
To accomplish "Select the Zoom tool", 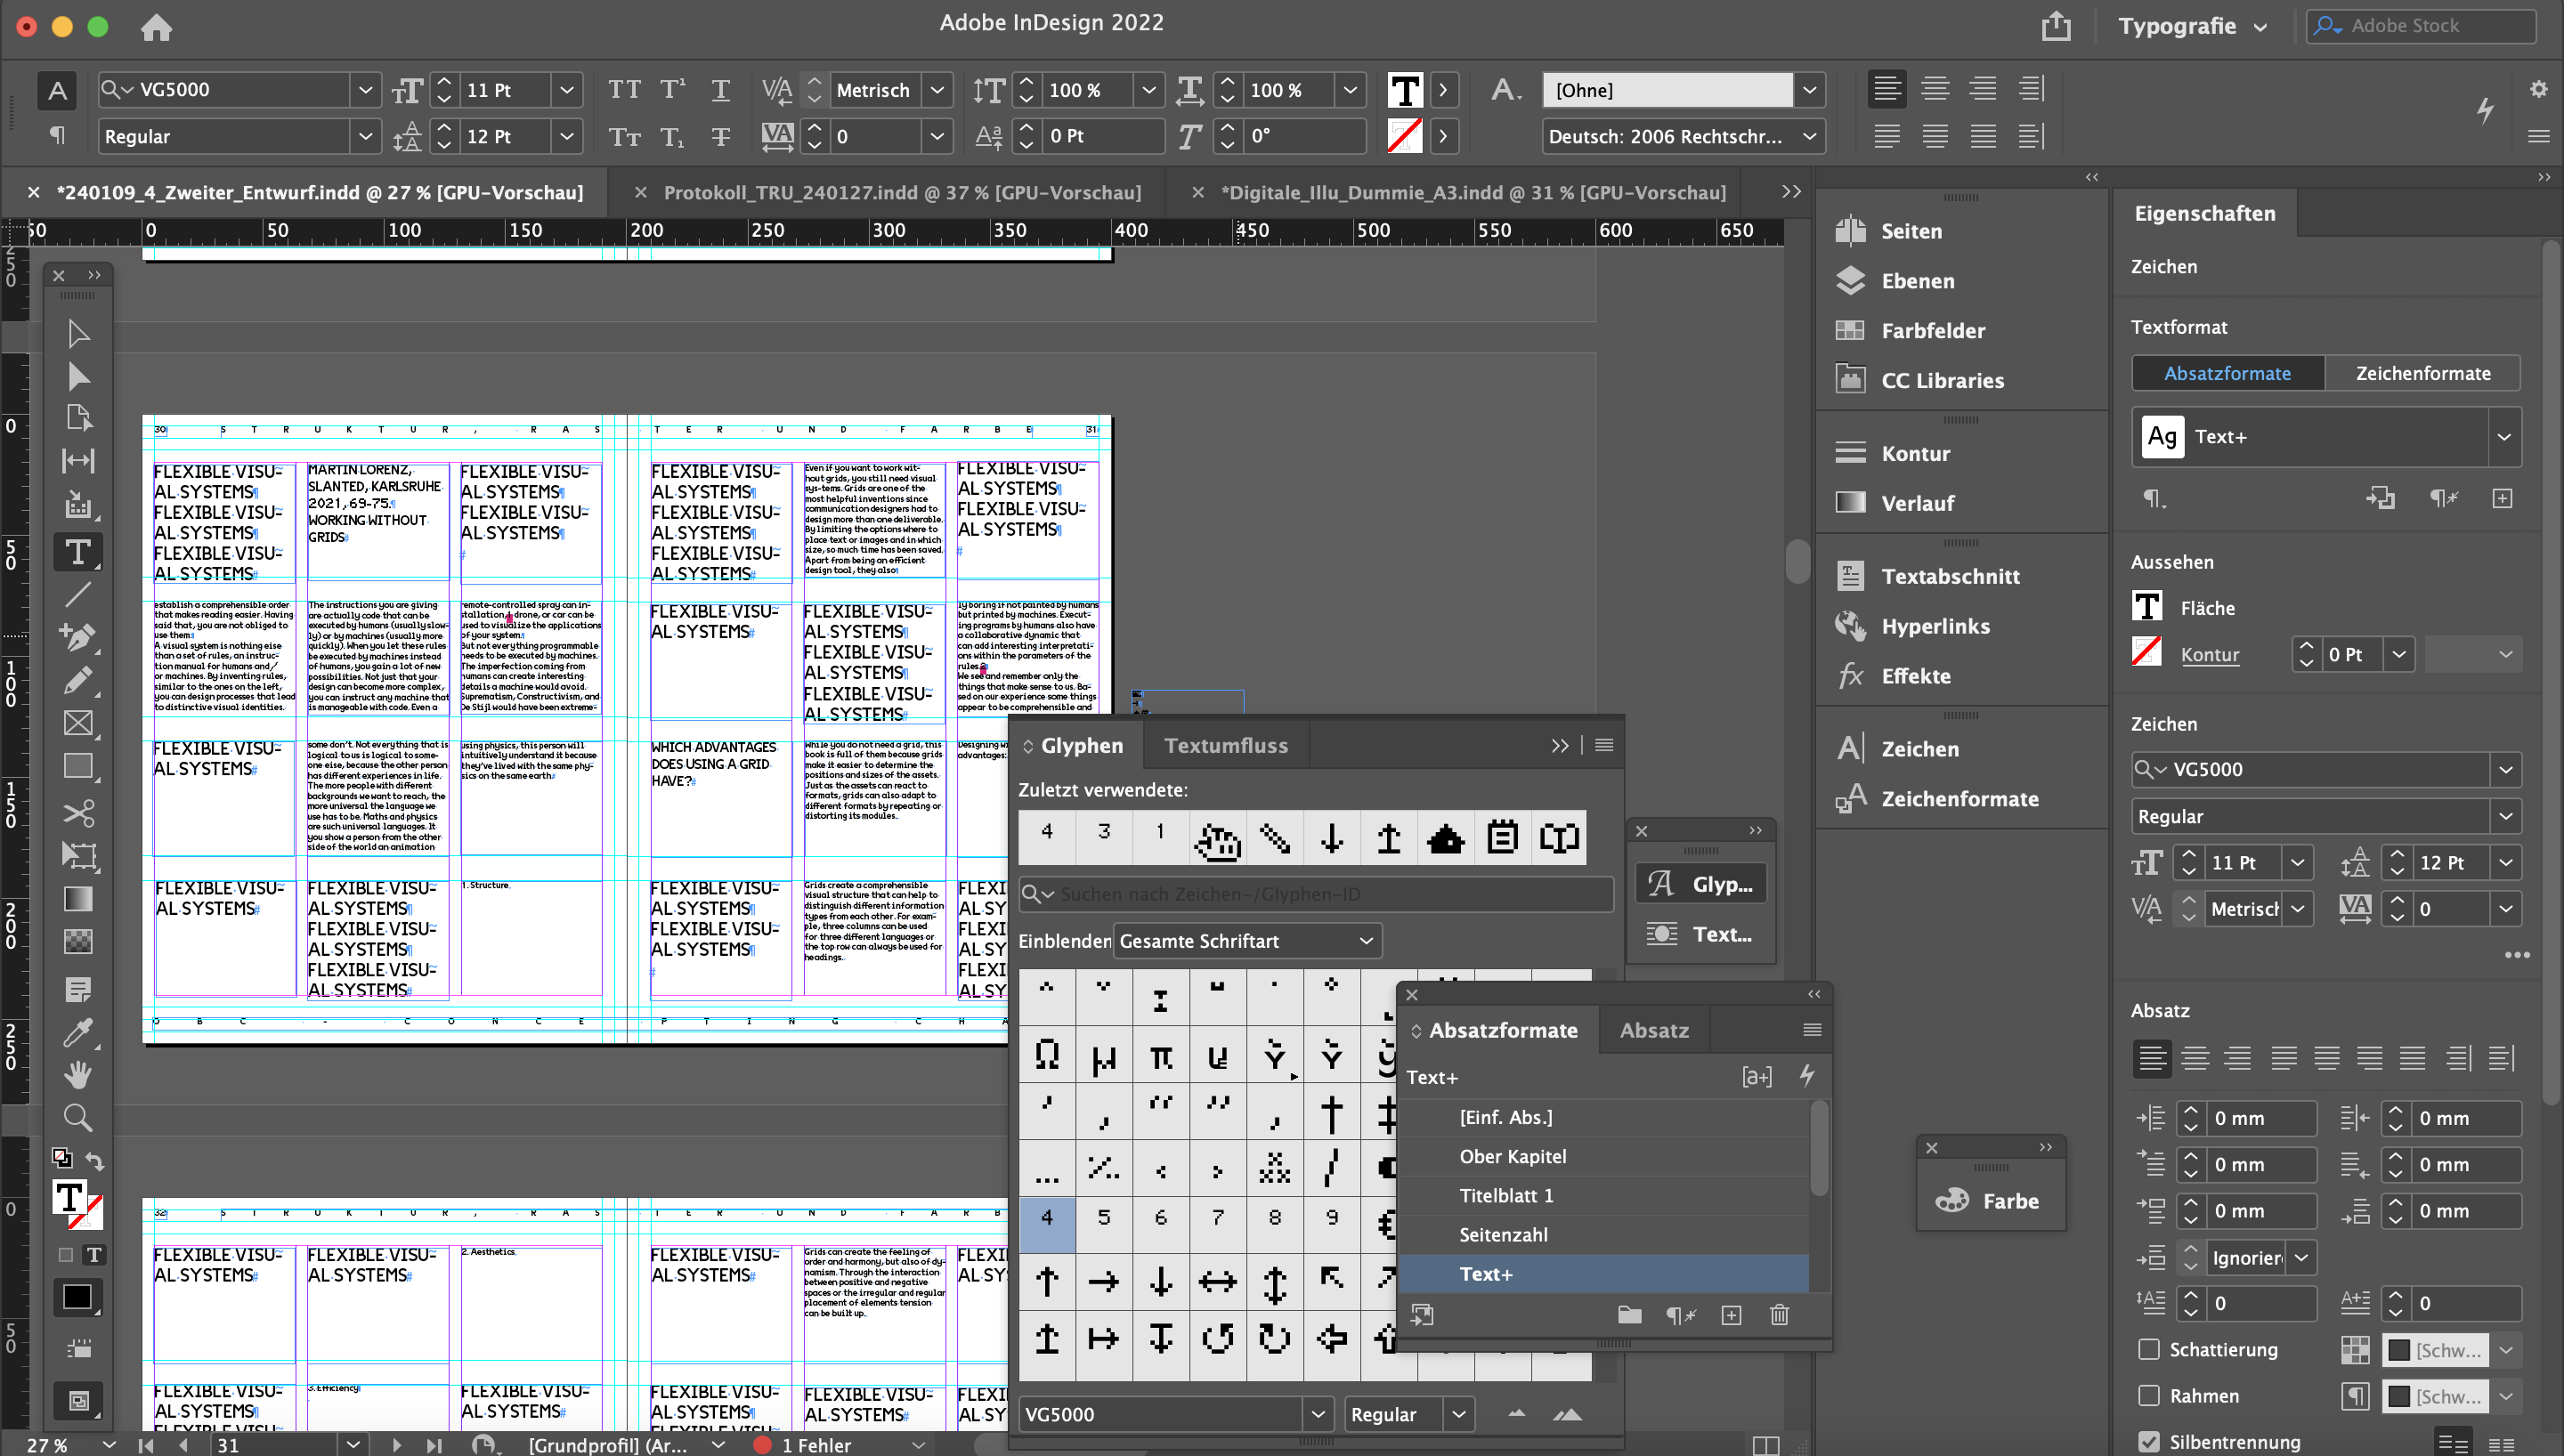I will pos(78,1117).
